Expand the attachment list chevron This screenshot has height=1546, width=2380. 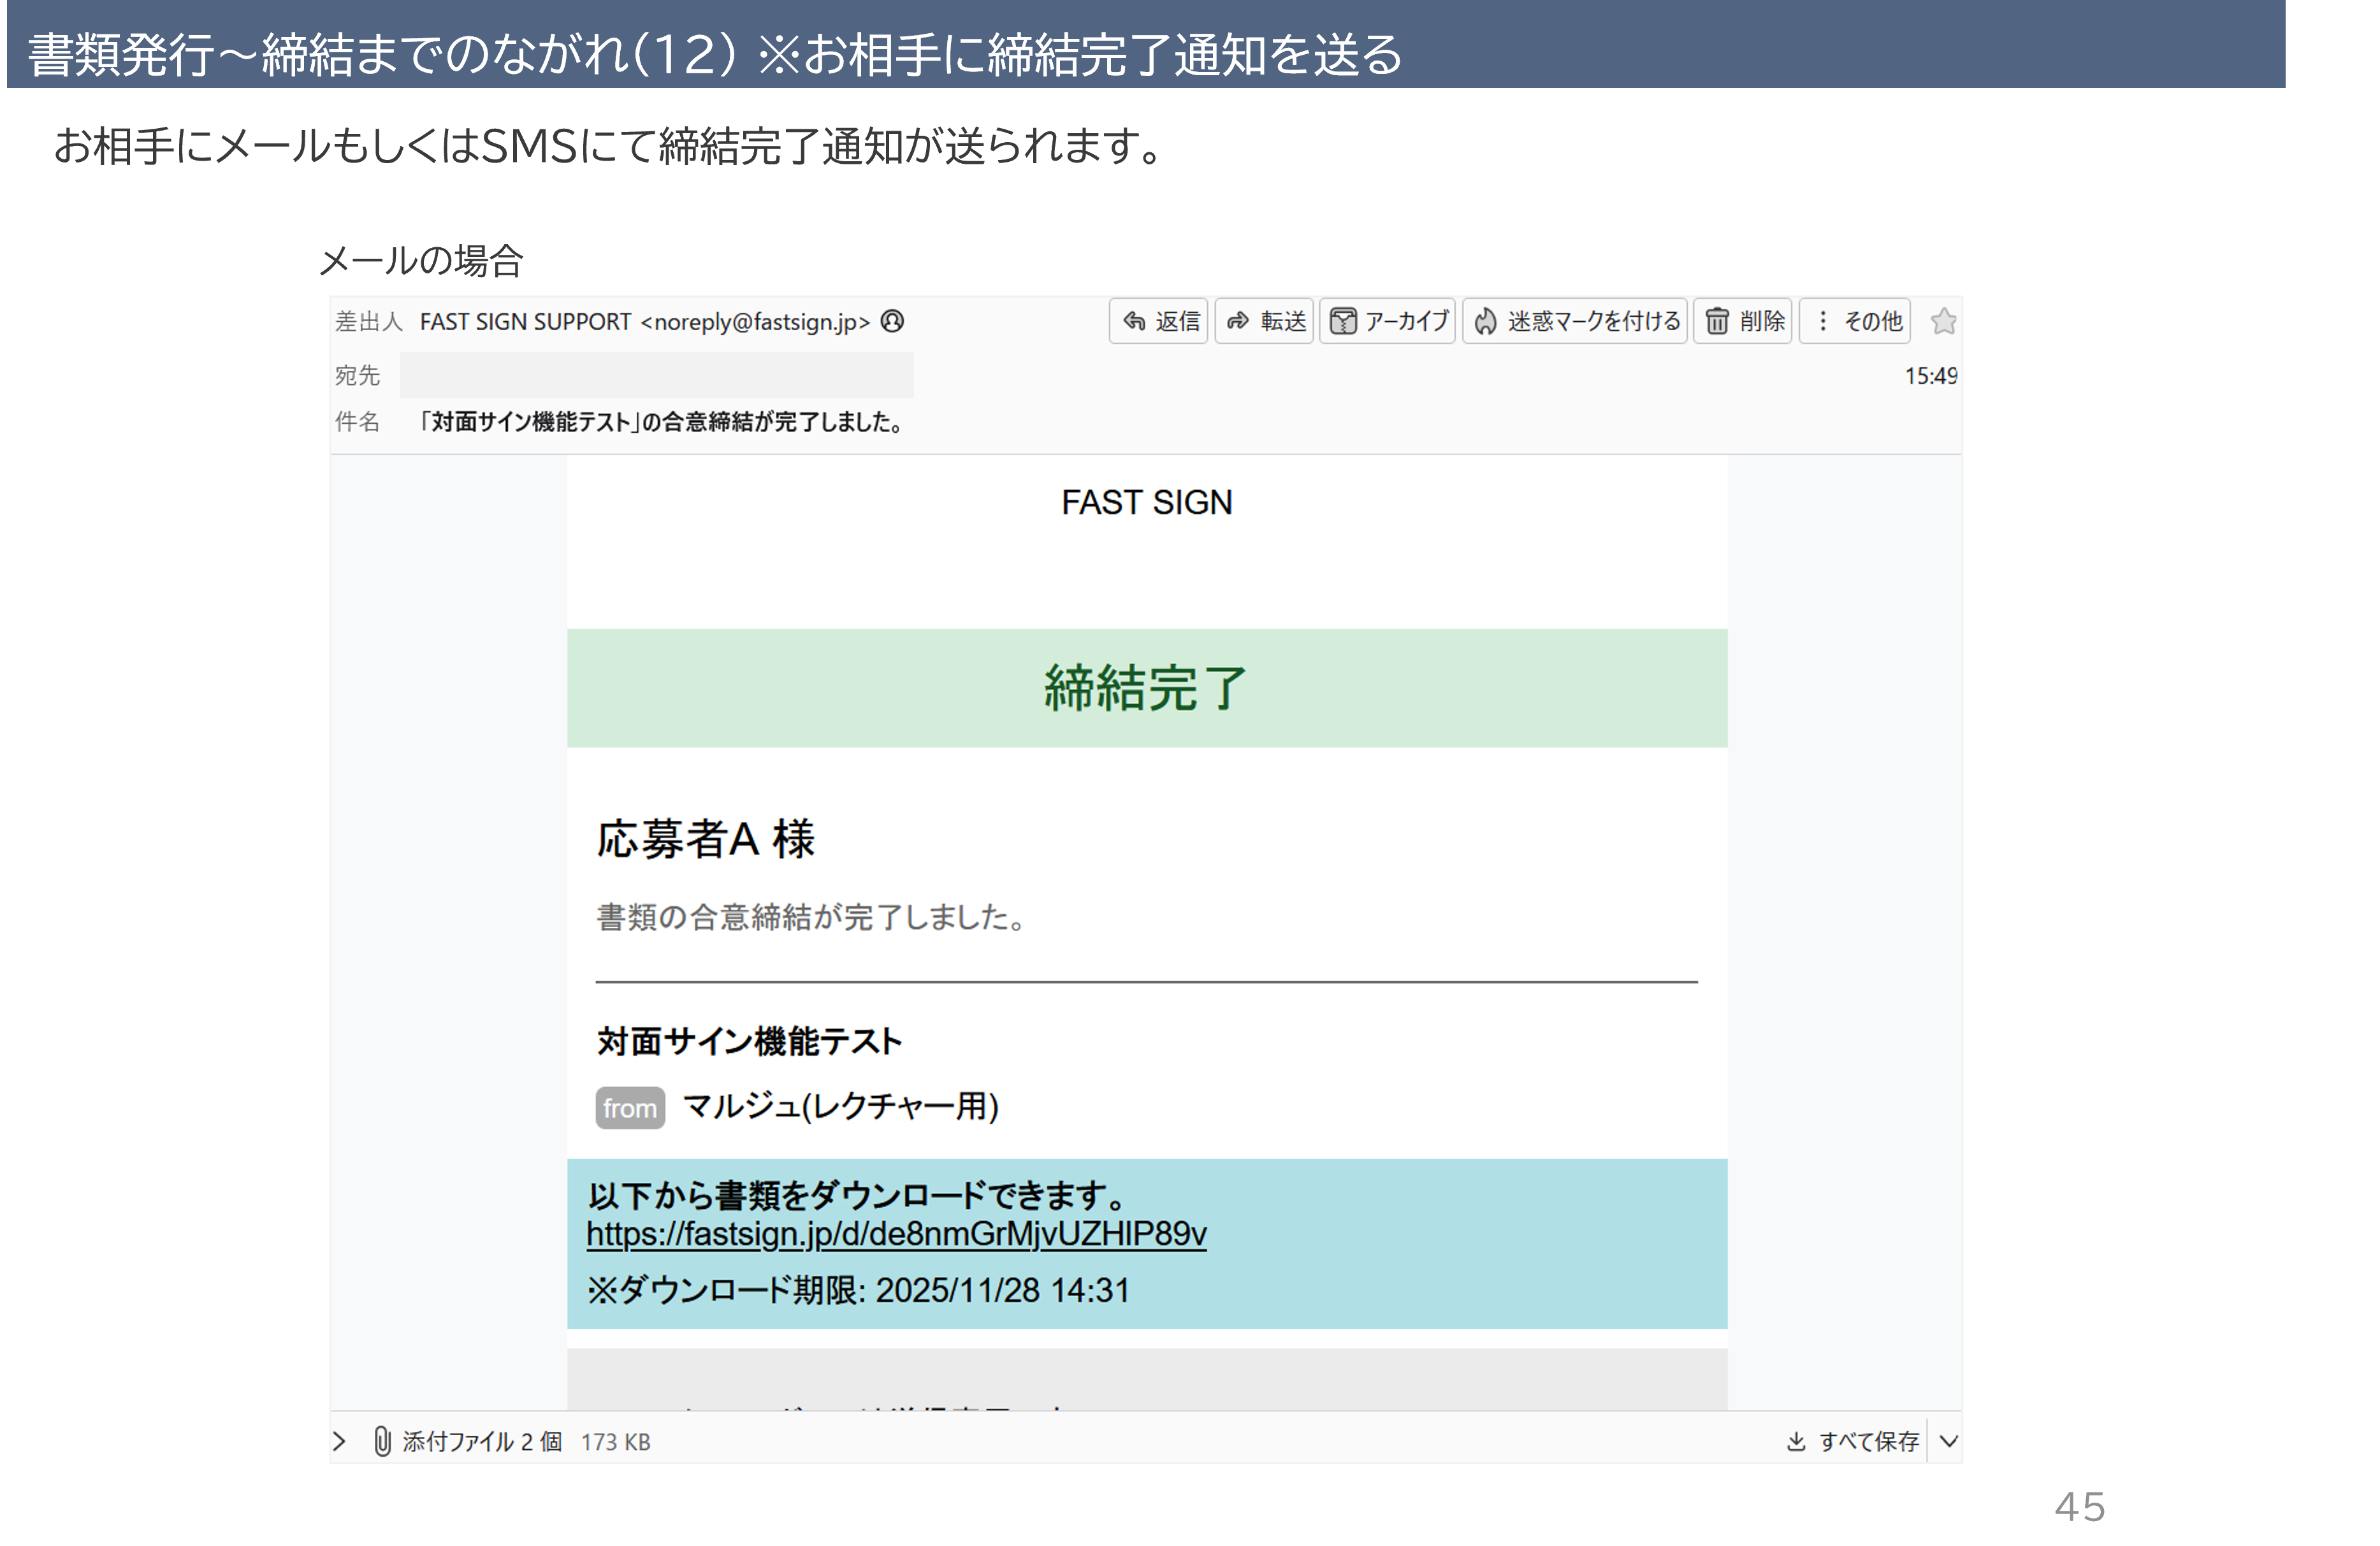[339, 1441]
